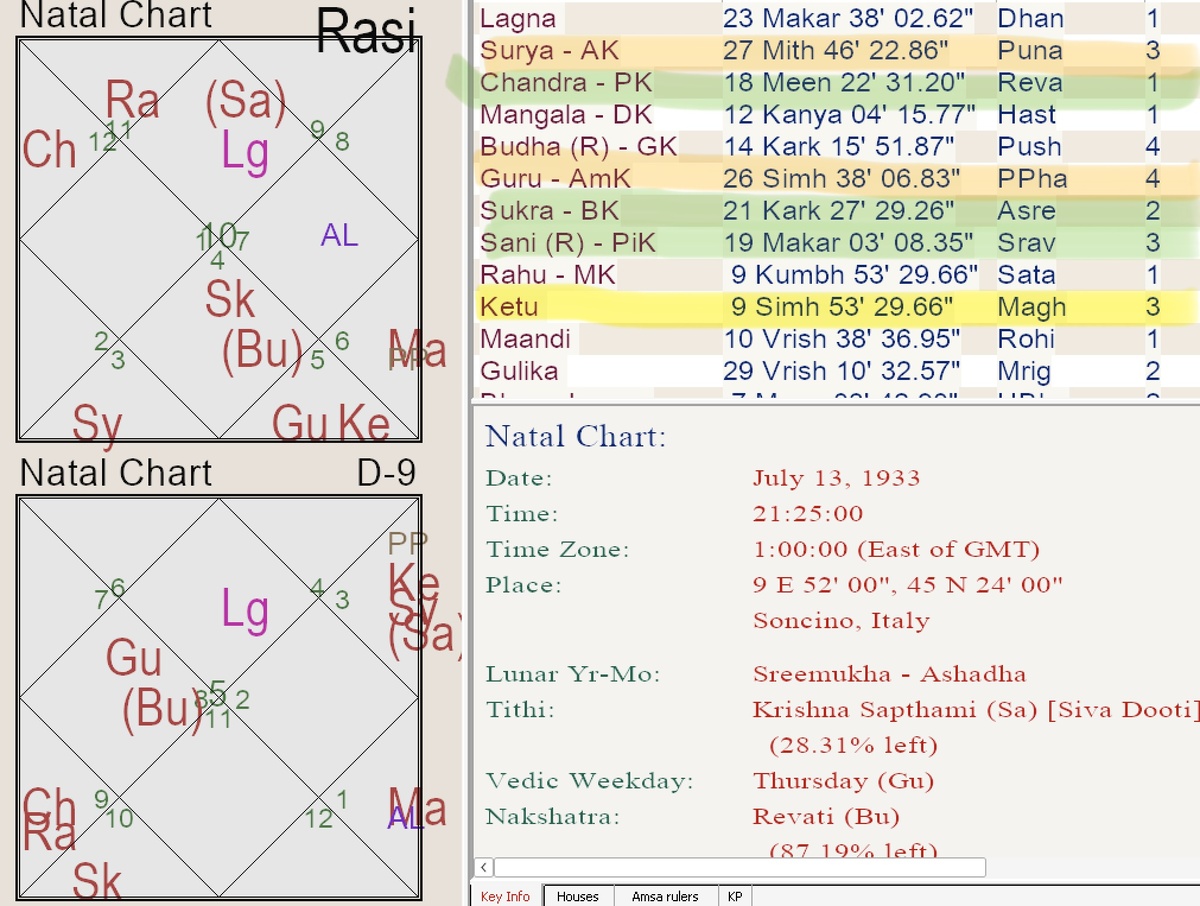1200x906 pixels.
Task: Click the Mrig nakshatra cell
Action: pyautogui.click(x=1024, y=370)
